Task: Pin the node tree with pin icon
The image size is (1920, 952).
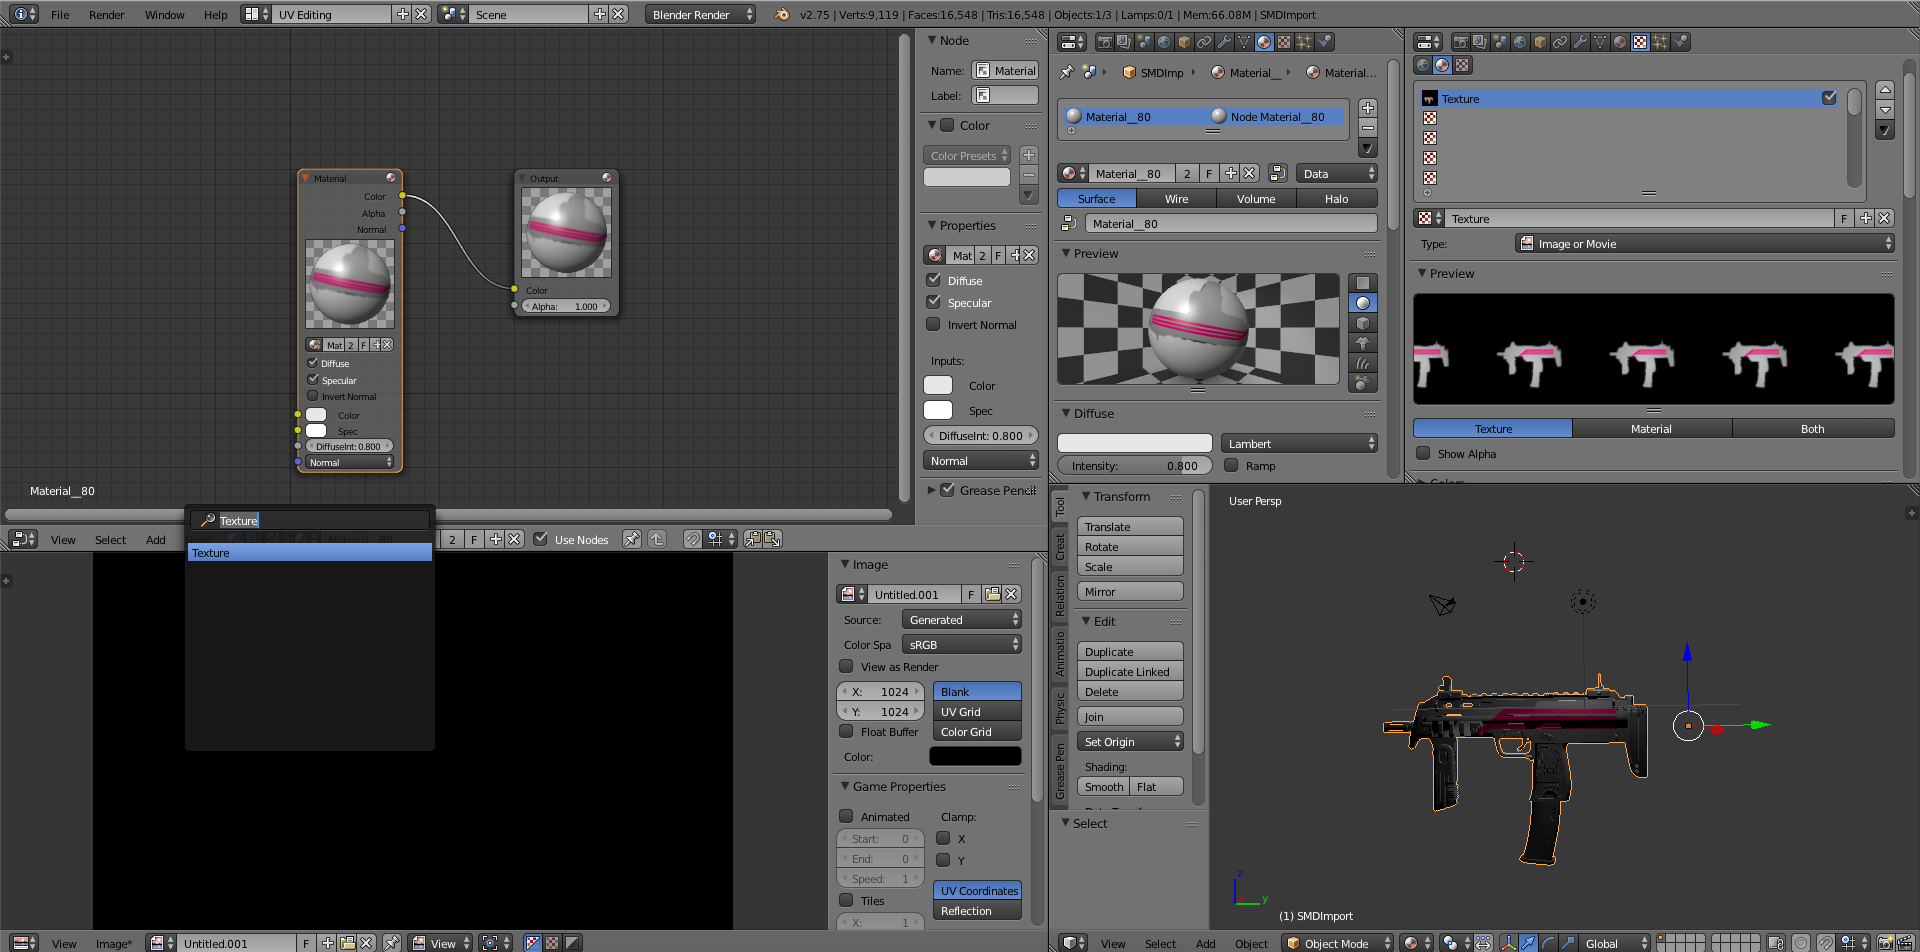Action: click(632, 539)
